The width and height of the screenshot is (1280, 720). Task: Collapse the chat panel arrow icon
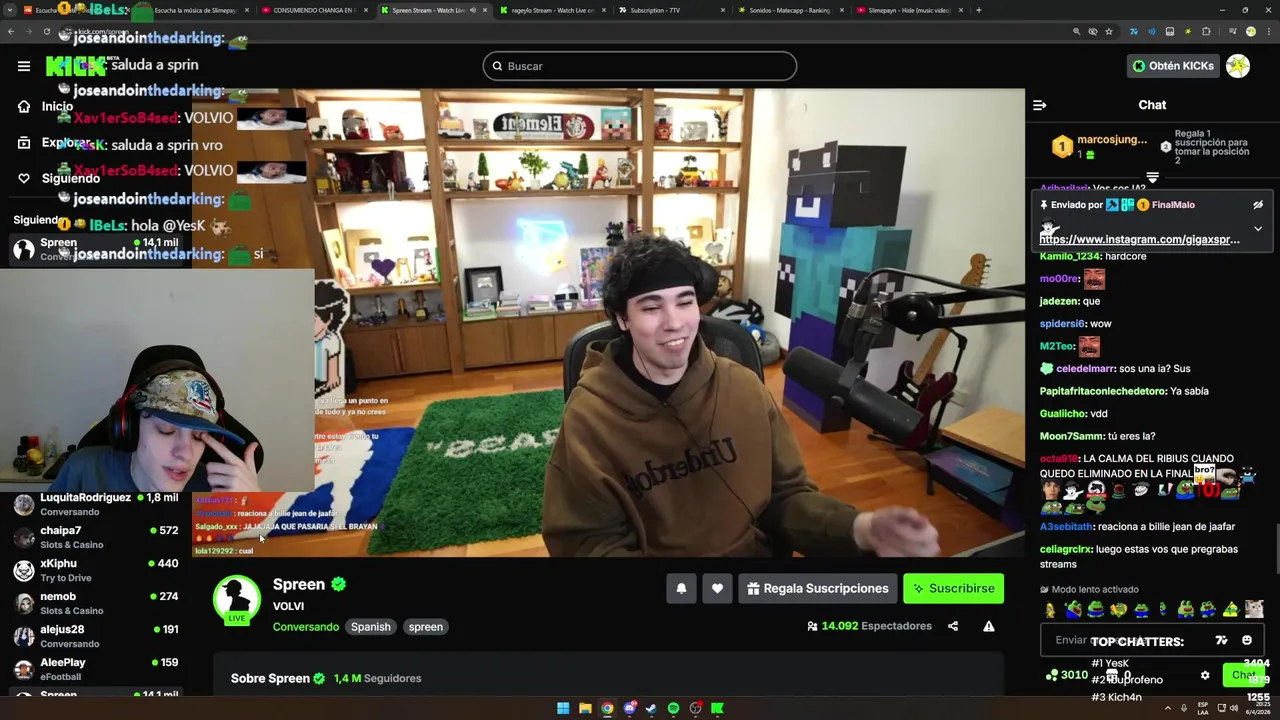click(x=1039, y=105)
